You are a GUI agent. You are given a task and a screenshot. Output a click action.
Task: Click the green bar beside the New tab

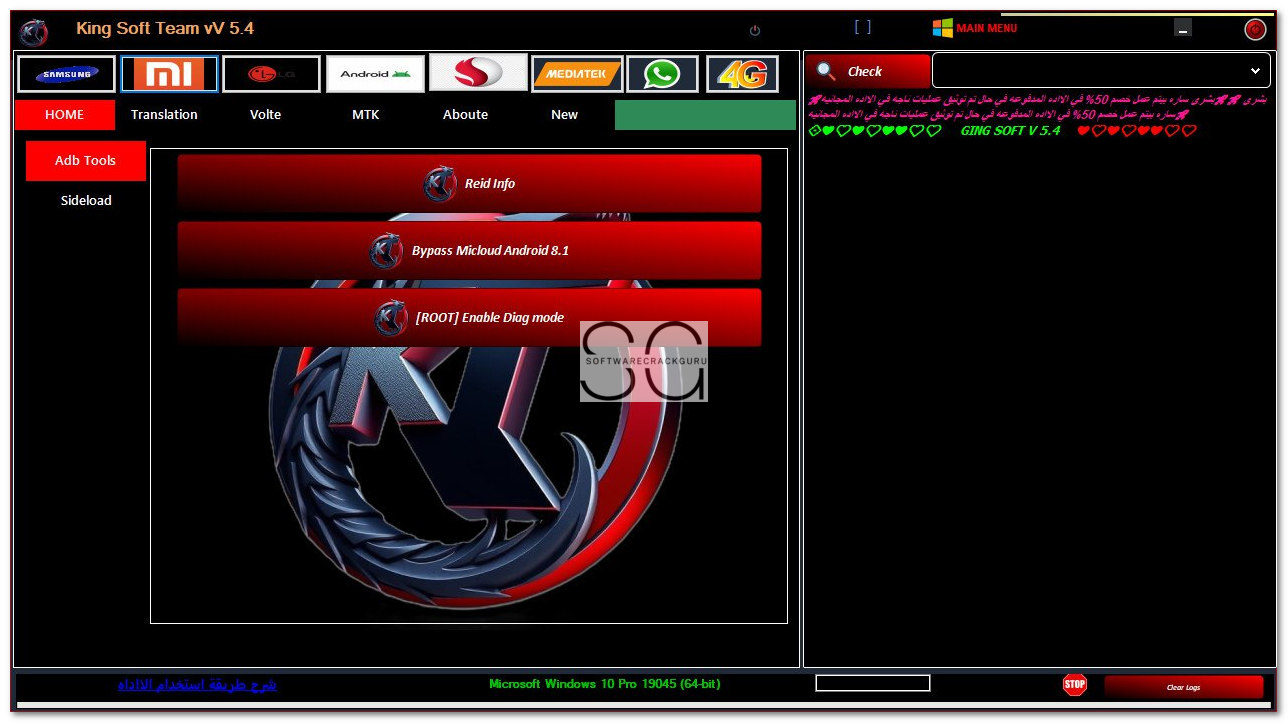[x=705, y=115]
